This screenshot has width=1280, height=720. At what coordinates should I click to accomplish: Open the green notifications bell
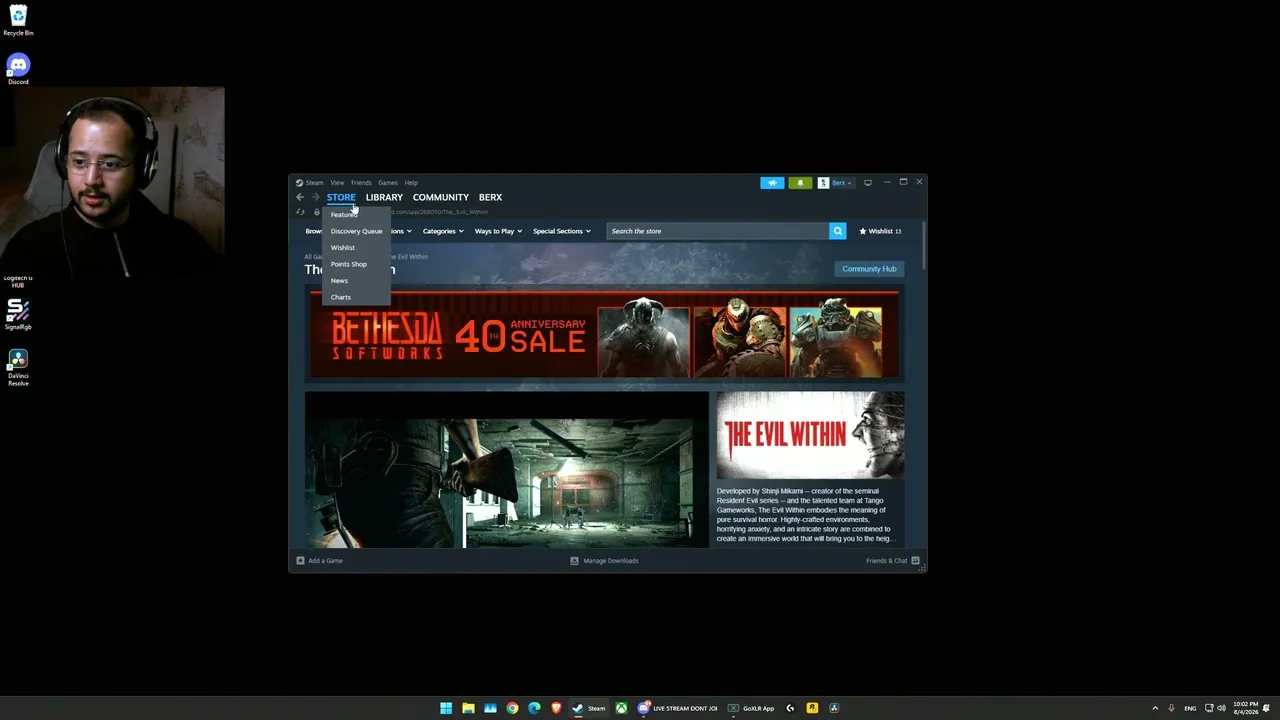pyautogui.click(x=800, y=183)
